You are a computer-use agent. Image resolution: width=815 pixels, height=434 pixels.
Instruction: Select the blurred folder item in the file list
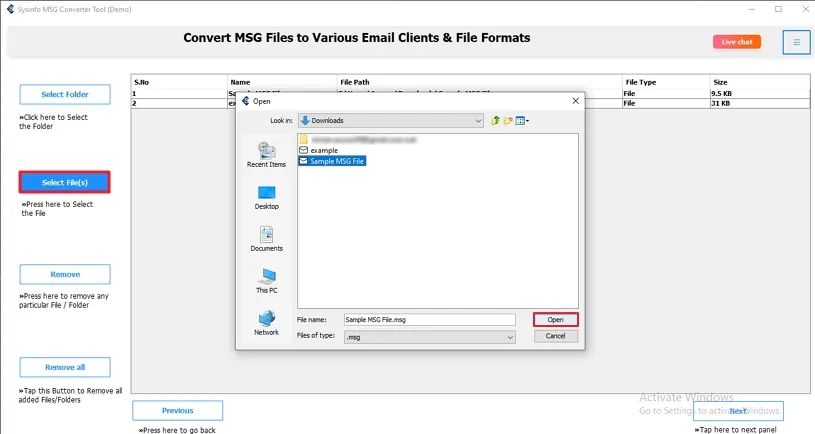[358, 140]
